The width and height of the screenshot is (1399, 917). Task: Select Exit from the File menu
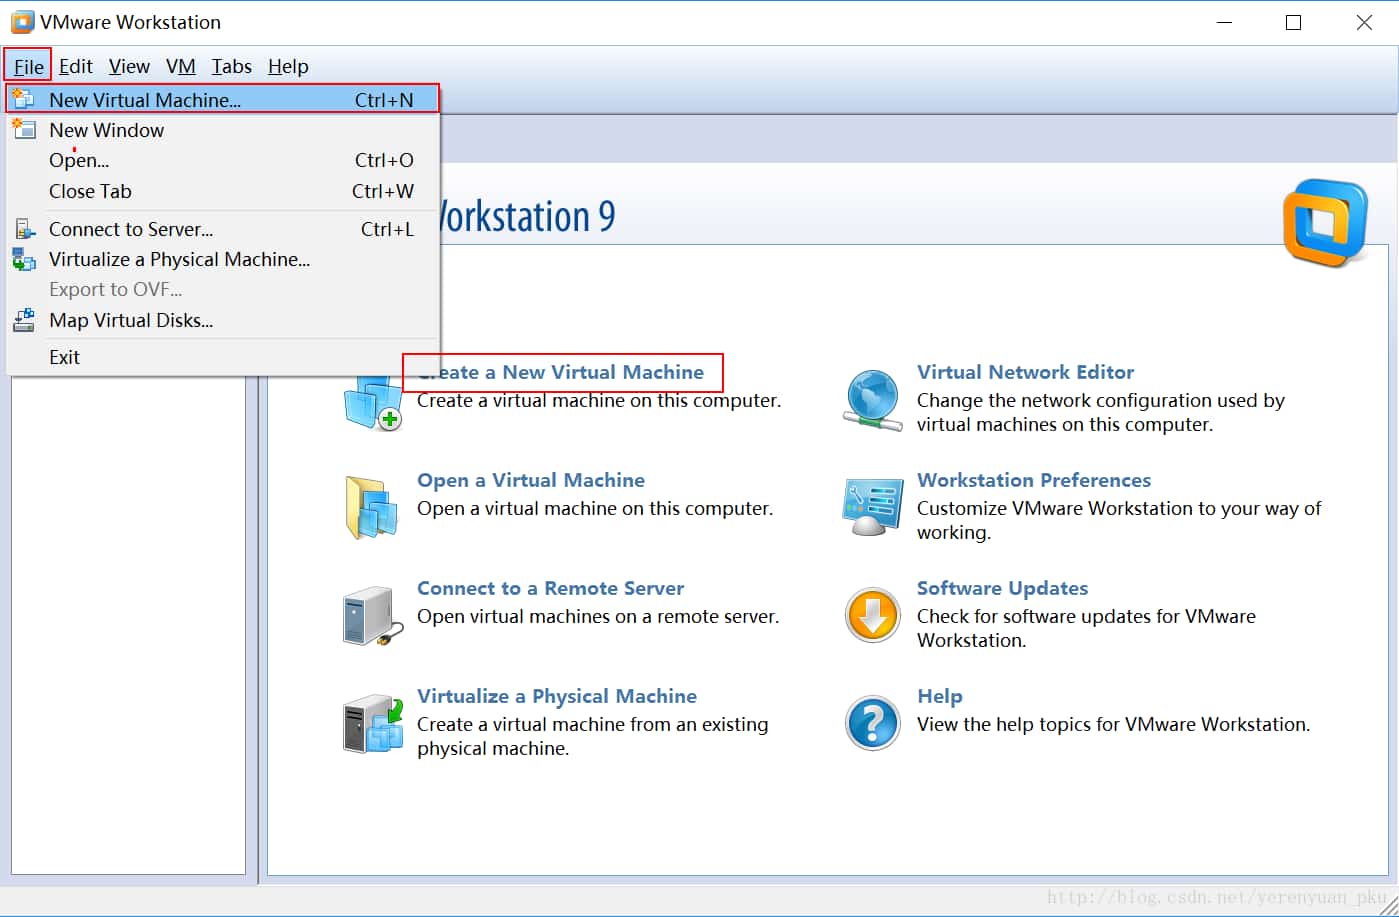[64, 357]
